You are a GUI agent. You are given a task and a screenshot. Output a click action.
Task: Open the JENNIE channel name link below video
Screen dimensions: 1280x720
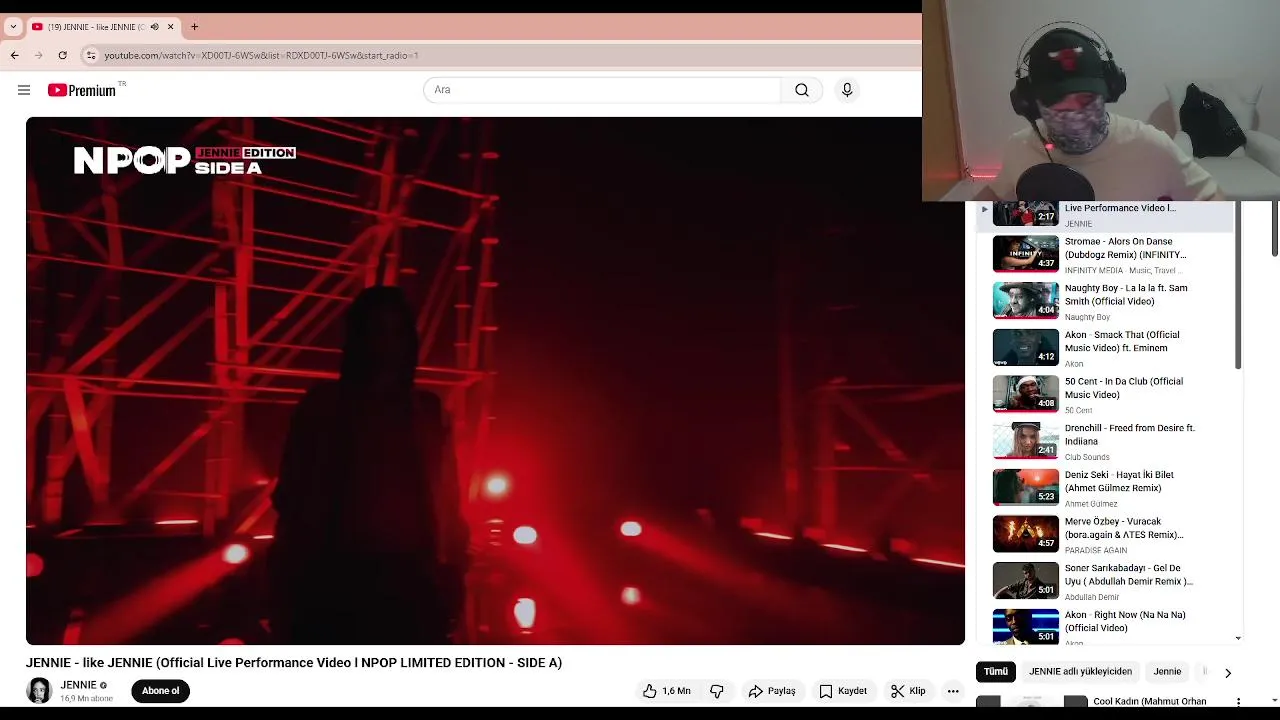[x=78, y=685]
